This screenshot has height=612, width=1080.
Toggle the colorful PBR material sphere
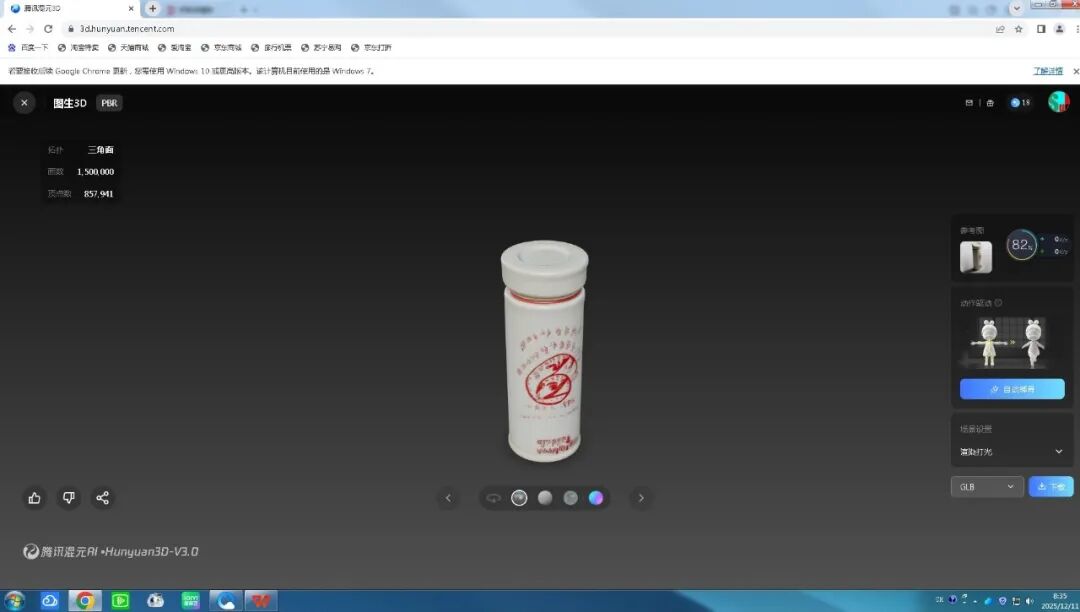pos(595,497)
